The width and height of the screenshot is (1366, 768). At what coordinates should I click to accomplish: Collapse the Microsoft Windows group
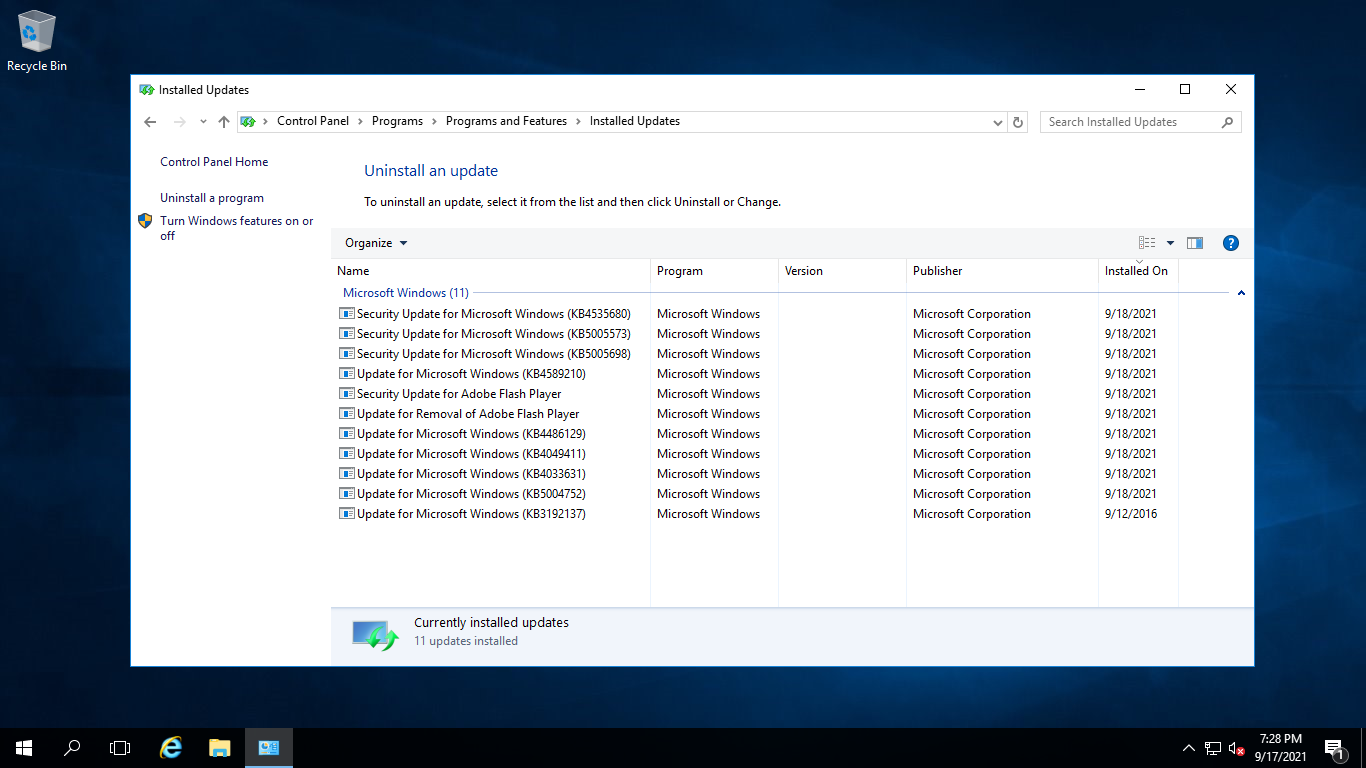click(x=1241, y=293)
